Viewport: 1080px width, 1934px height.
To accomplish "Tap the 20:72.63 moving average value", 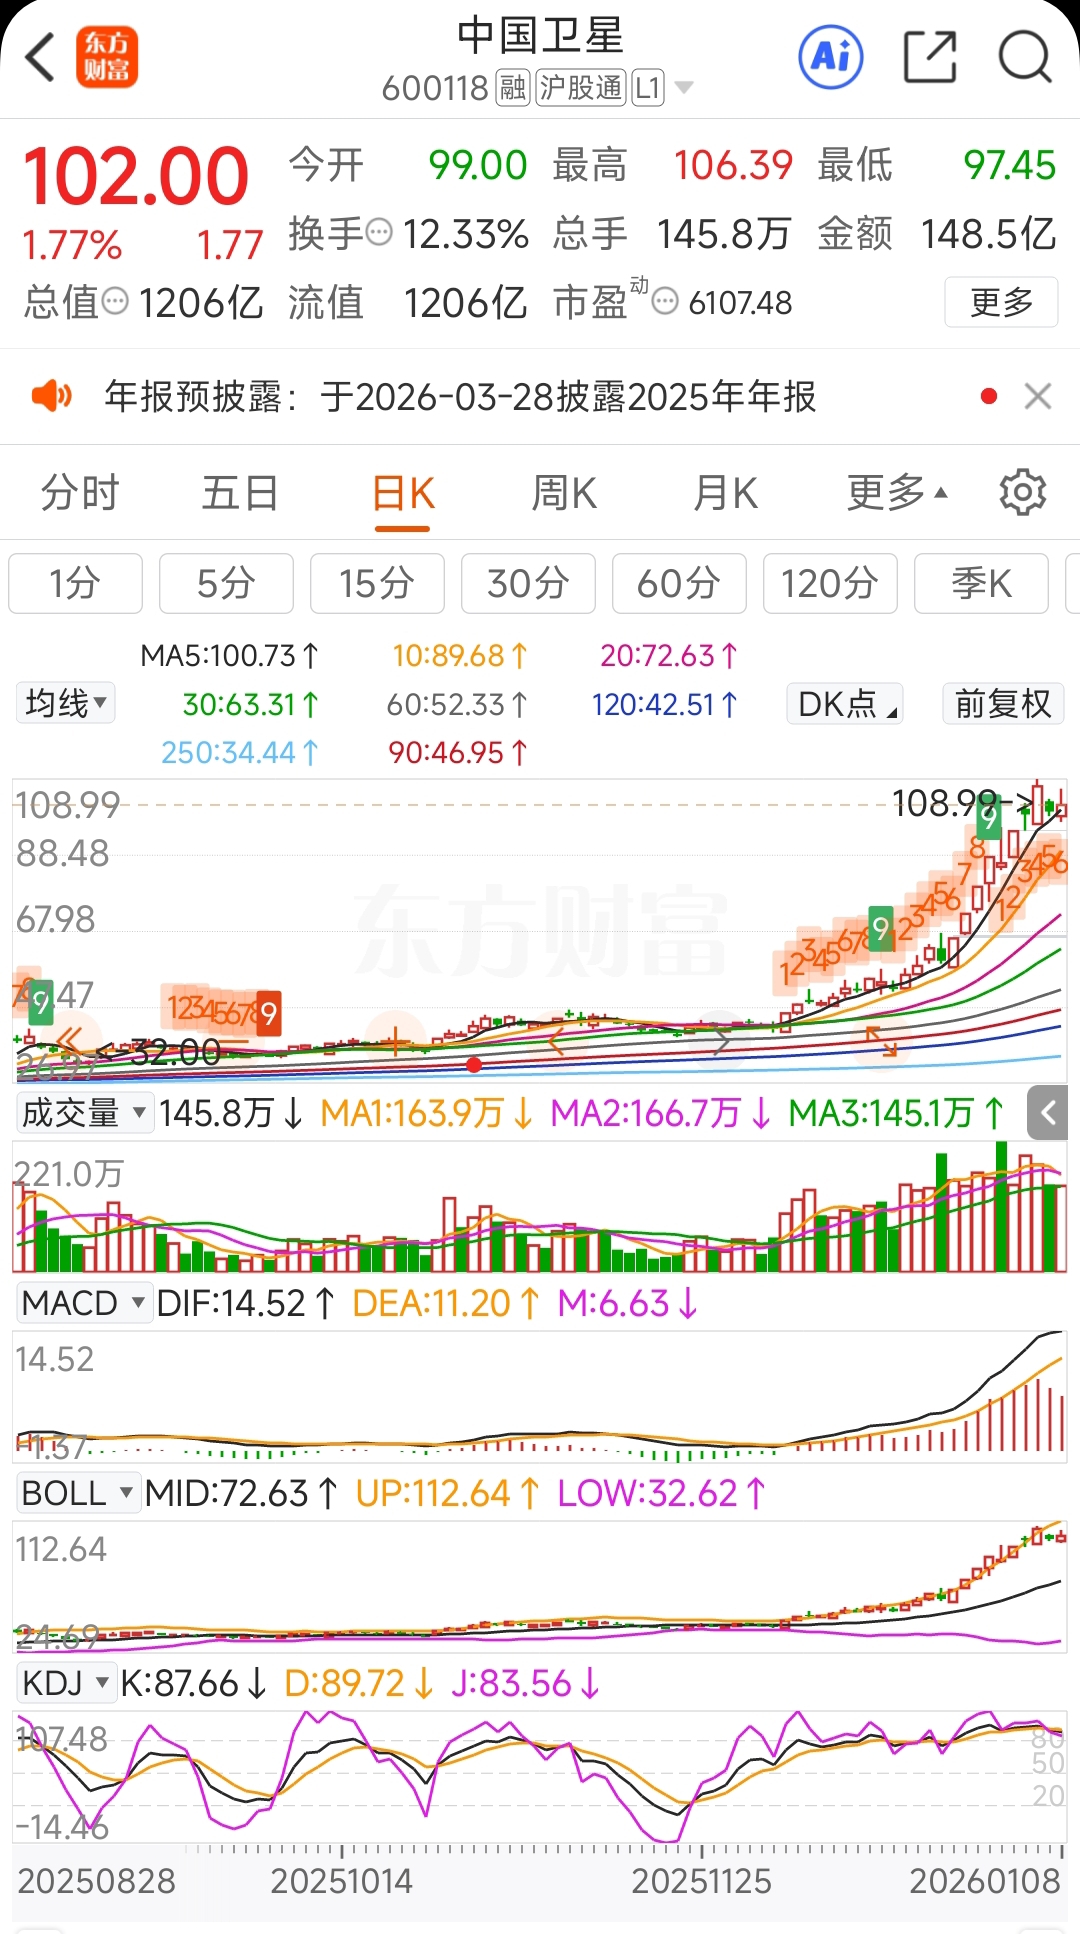I will [x=668, y=655].
